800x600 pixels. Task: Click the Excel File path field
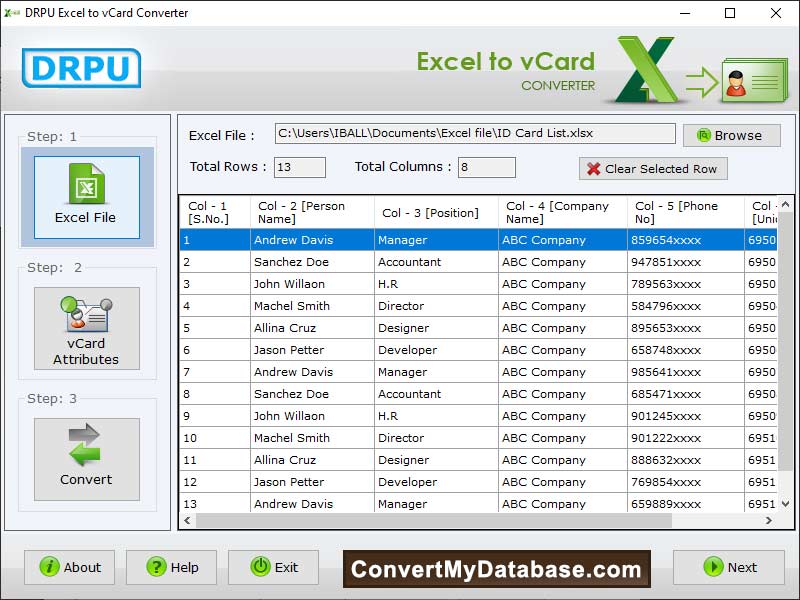tap(474, 133)
